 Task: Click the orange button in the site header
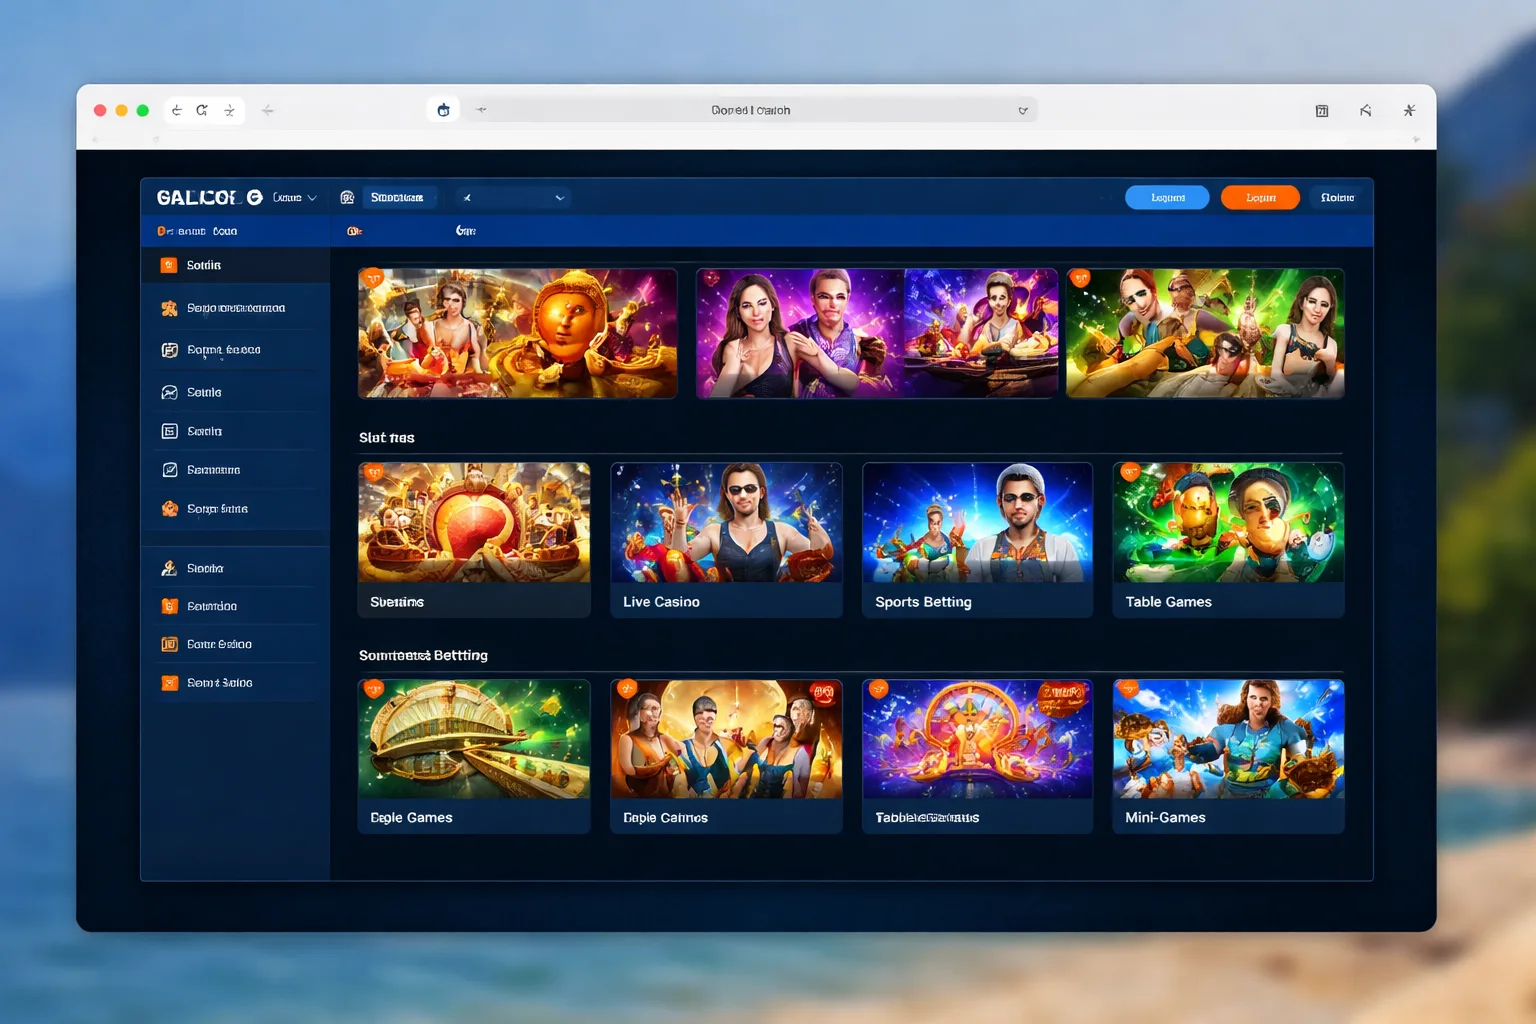1260,198
